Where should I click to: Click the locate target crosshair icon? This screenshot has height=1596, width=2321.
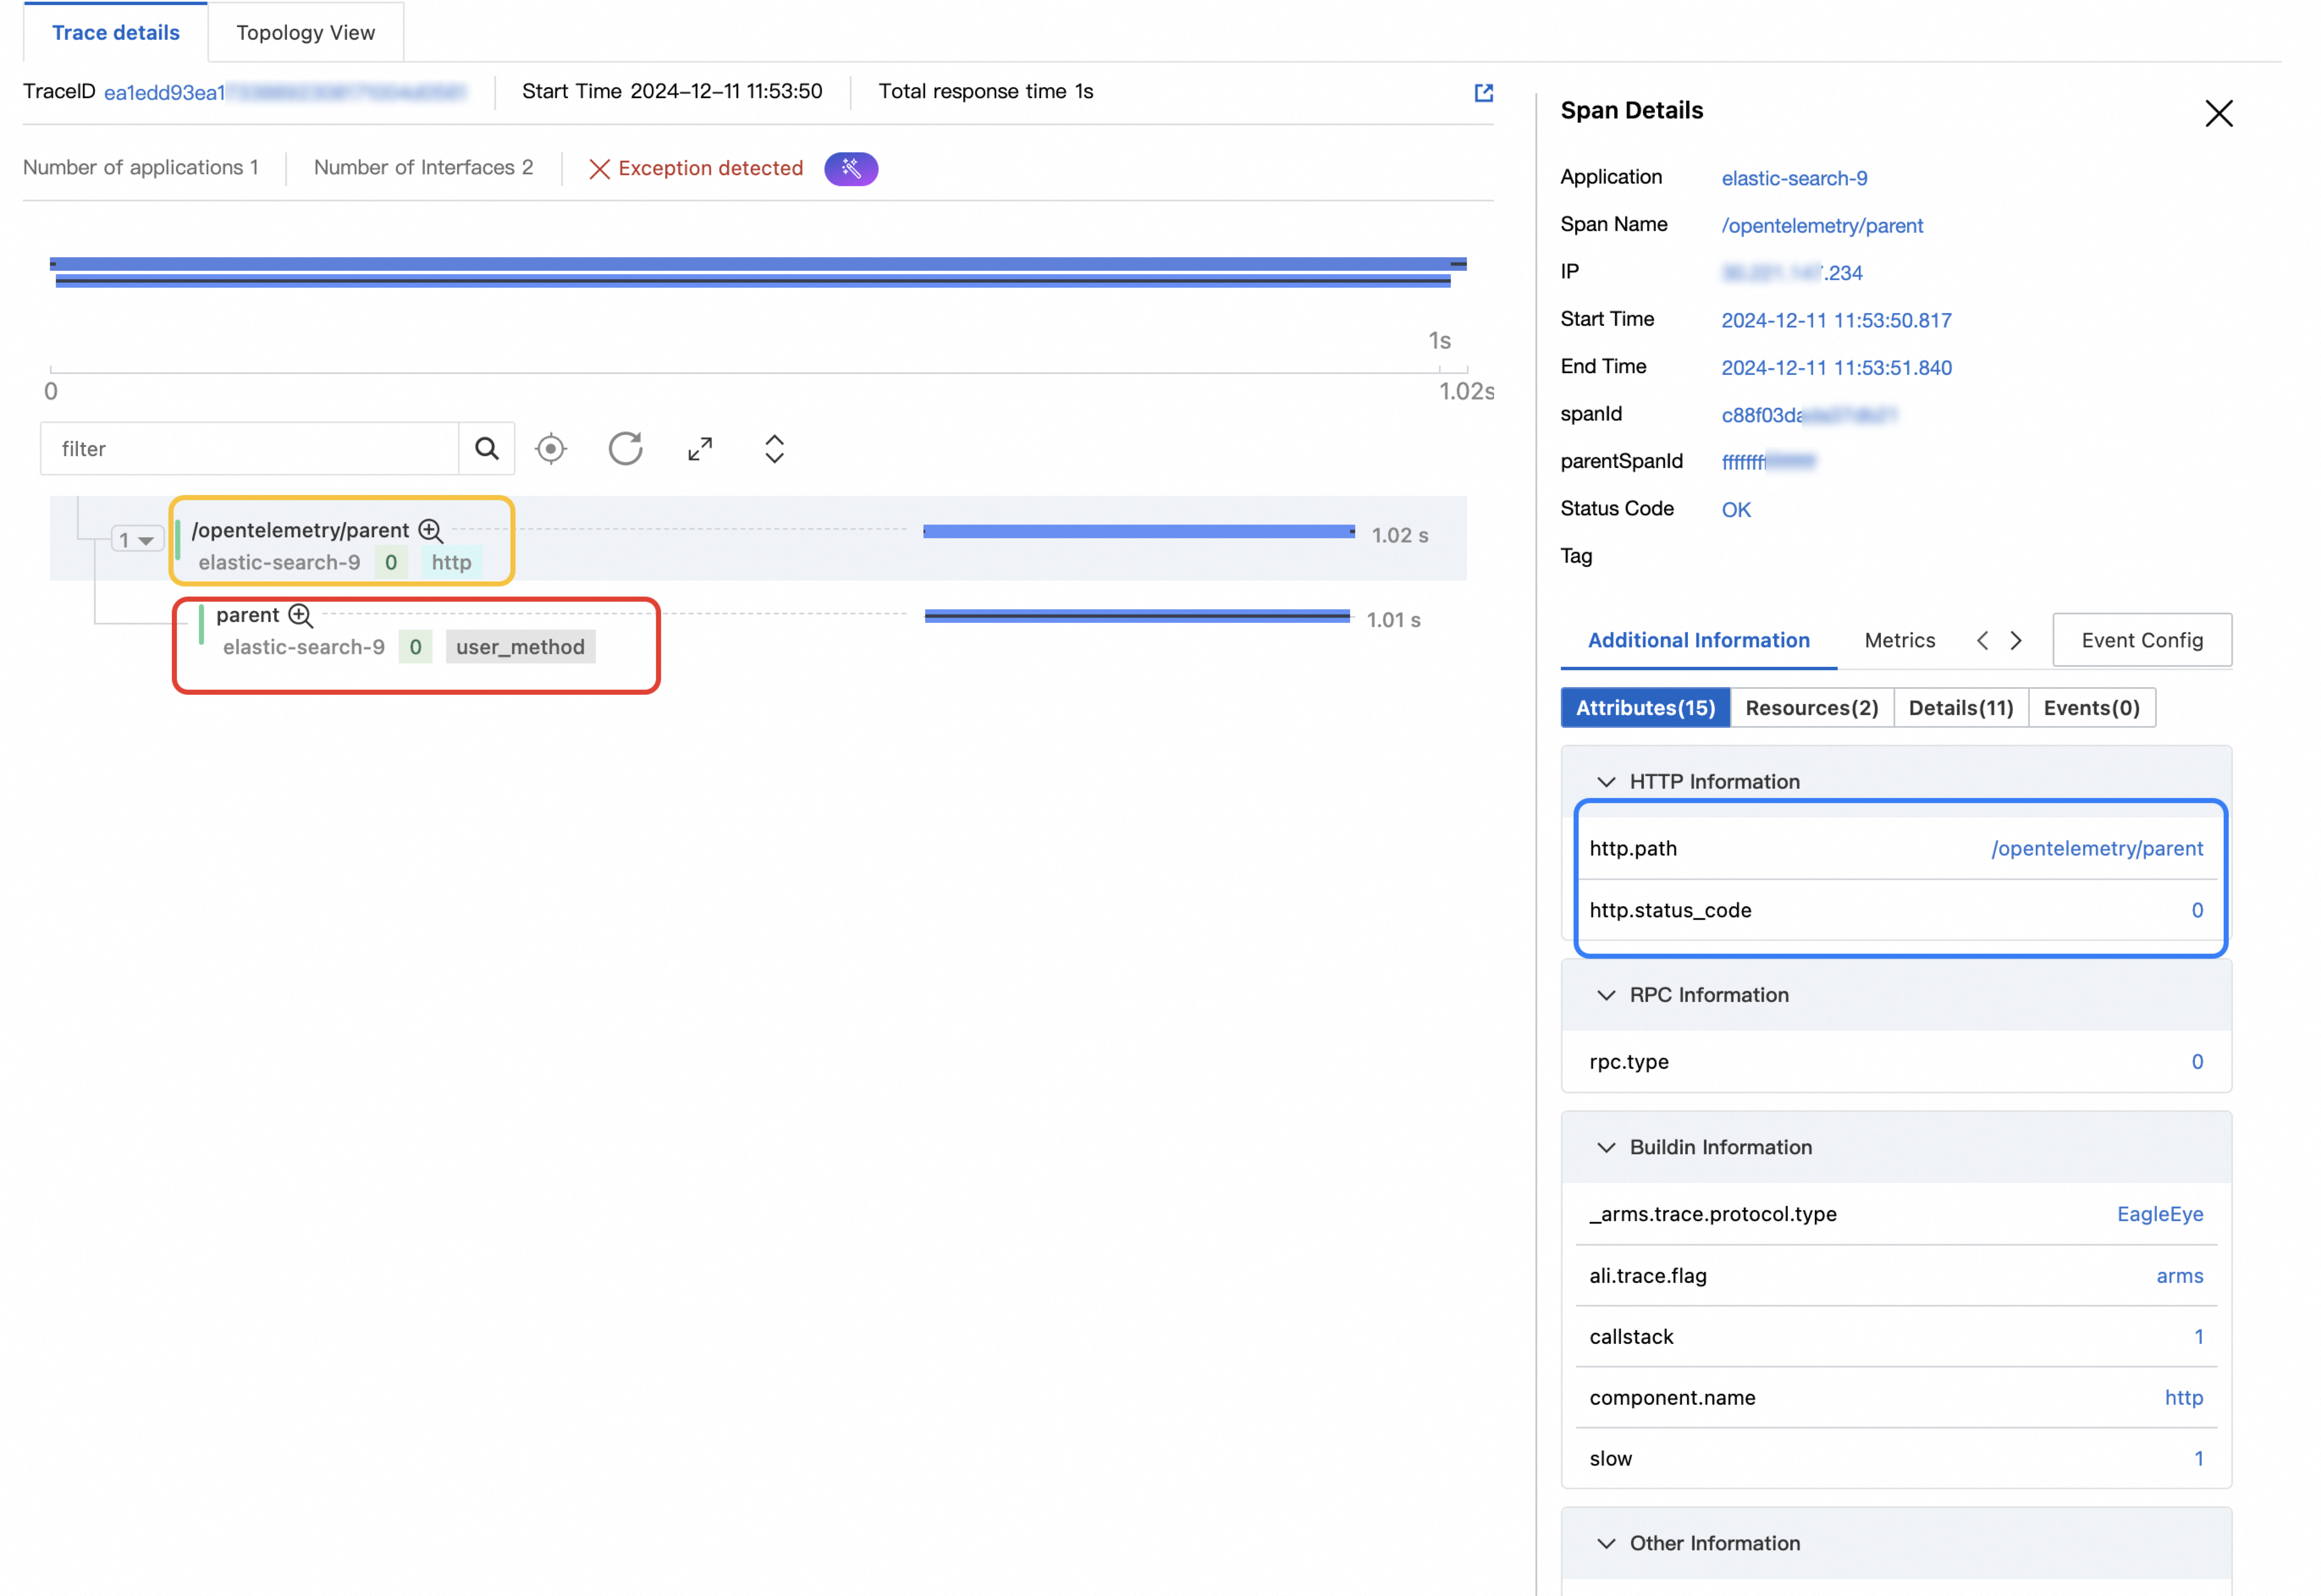pyautogui.click(x=551, y=449)
